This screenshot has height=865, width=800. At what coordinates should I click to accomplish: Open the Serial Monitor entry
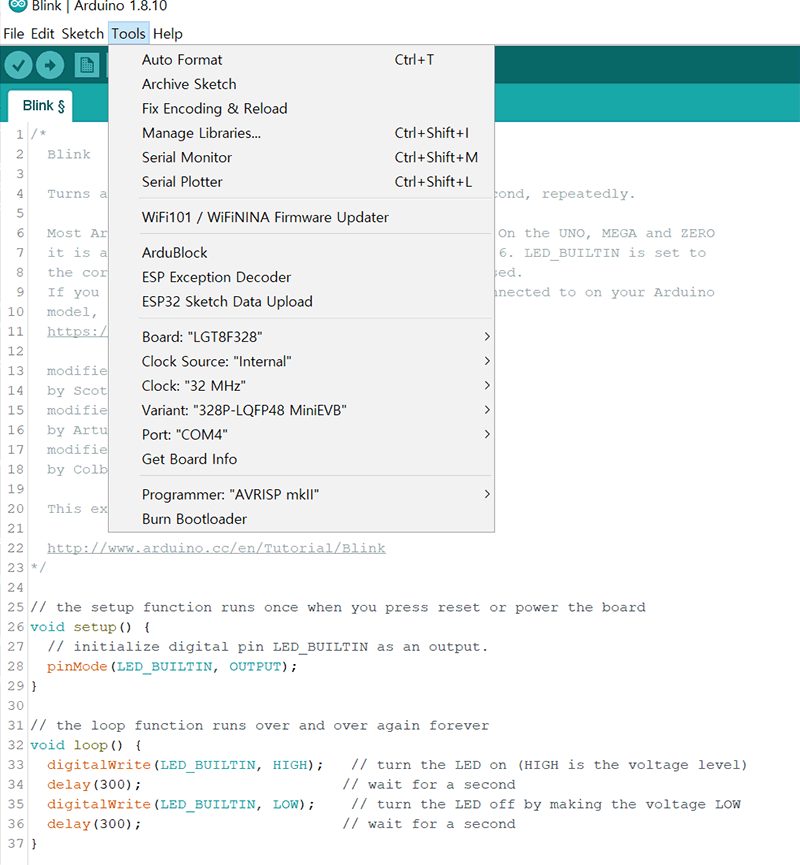pyautogui.click(x=301, y=157)
